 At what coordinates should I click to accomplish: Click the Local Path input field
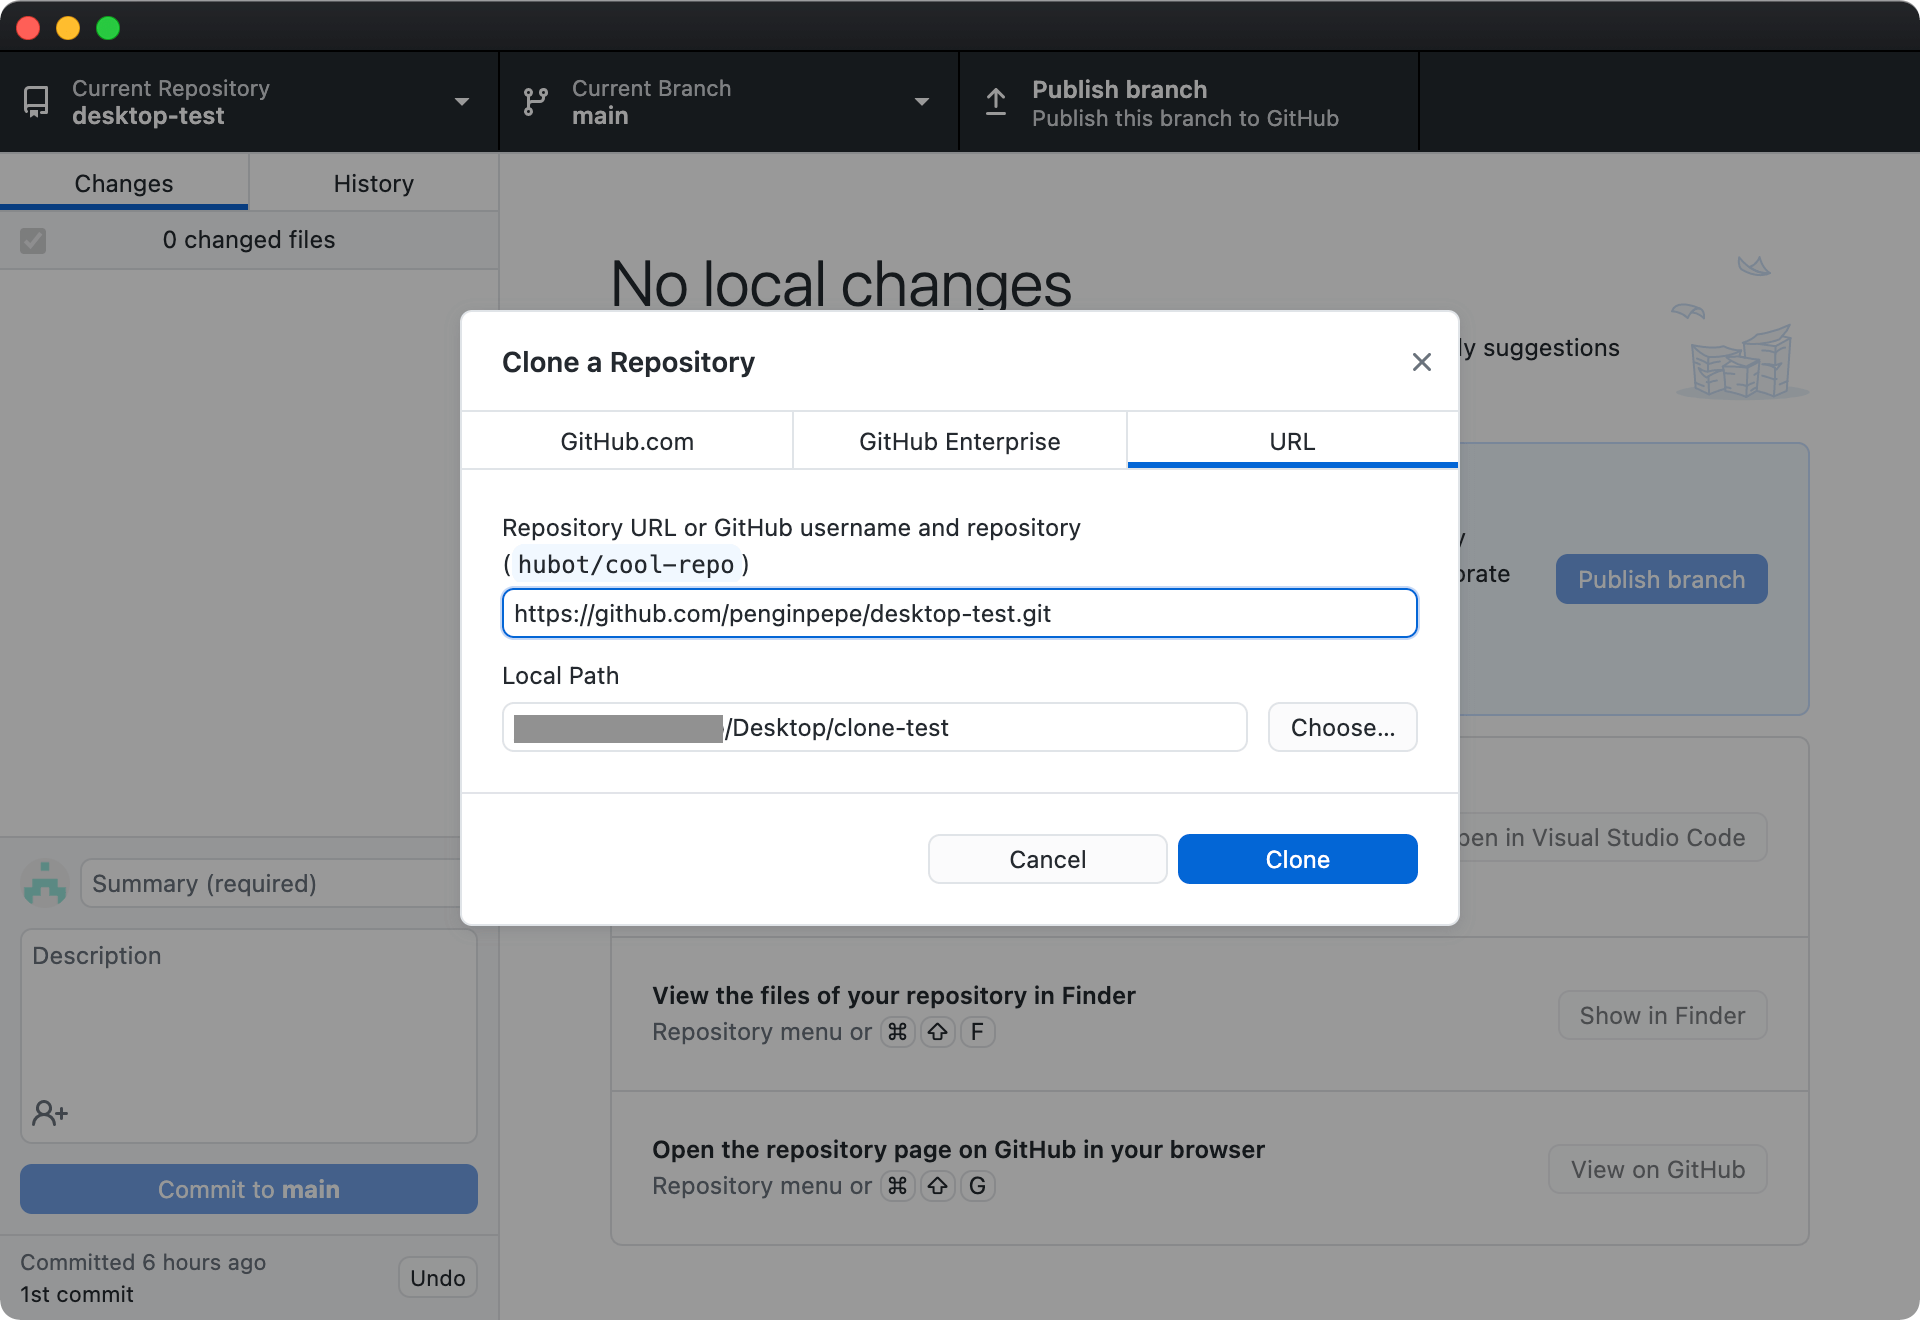coord(875,727)
